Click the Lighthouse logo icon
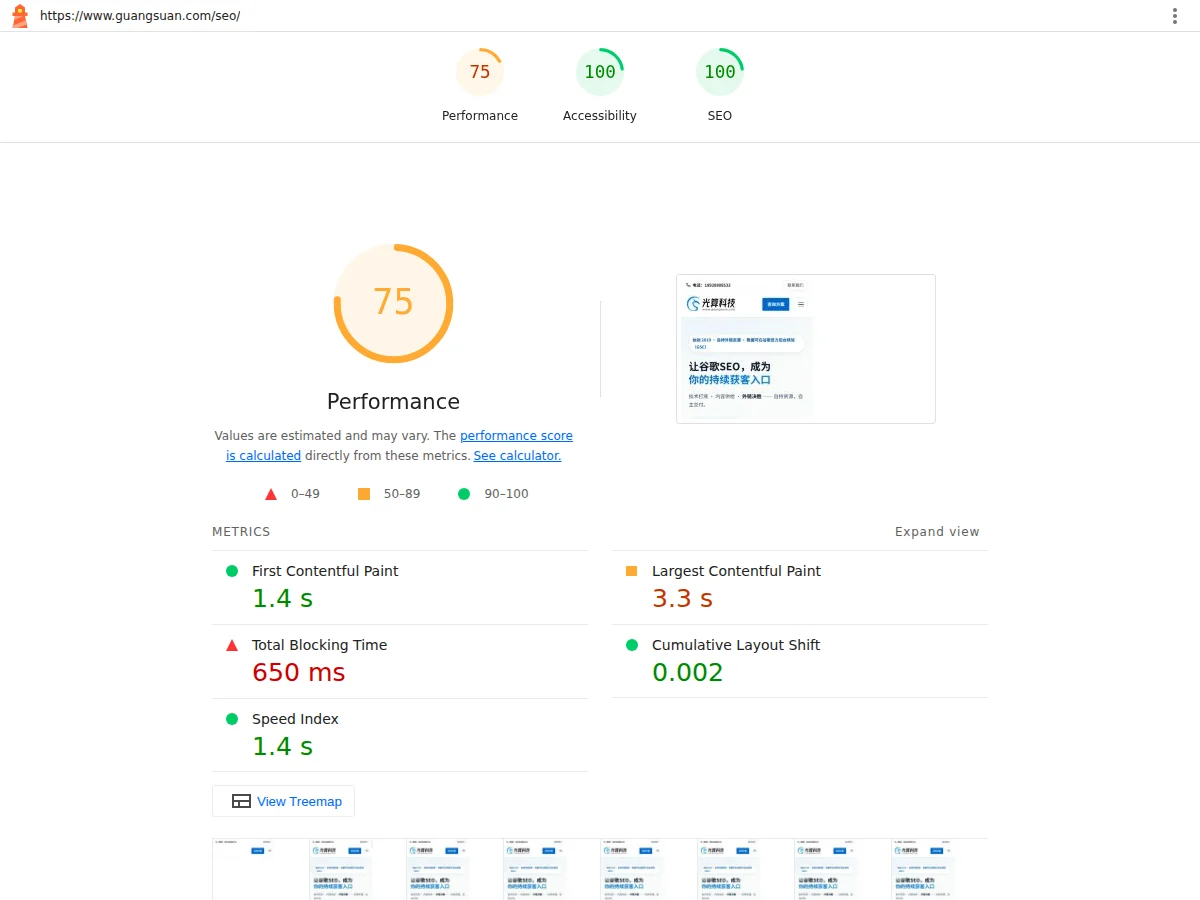This screenshot has width=1200, height=900. coord(20,16)
